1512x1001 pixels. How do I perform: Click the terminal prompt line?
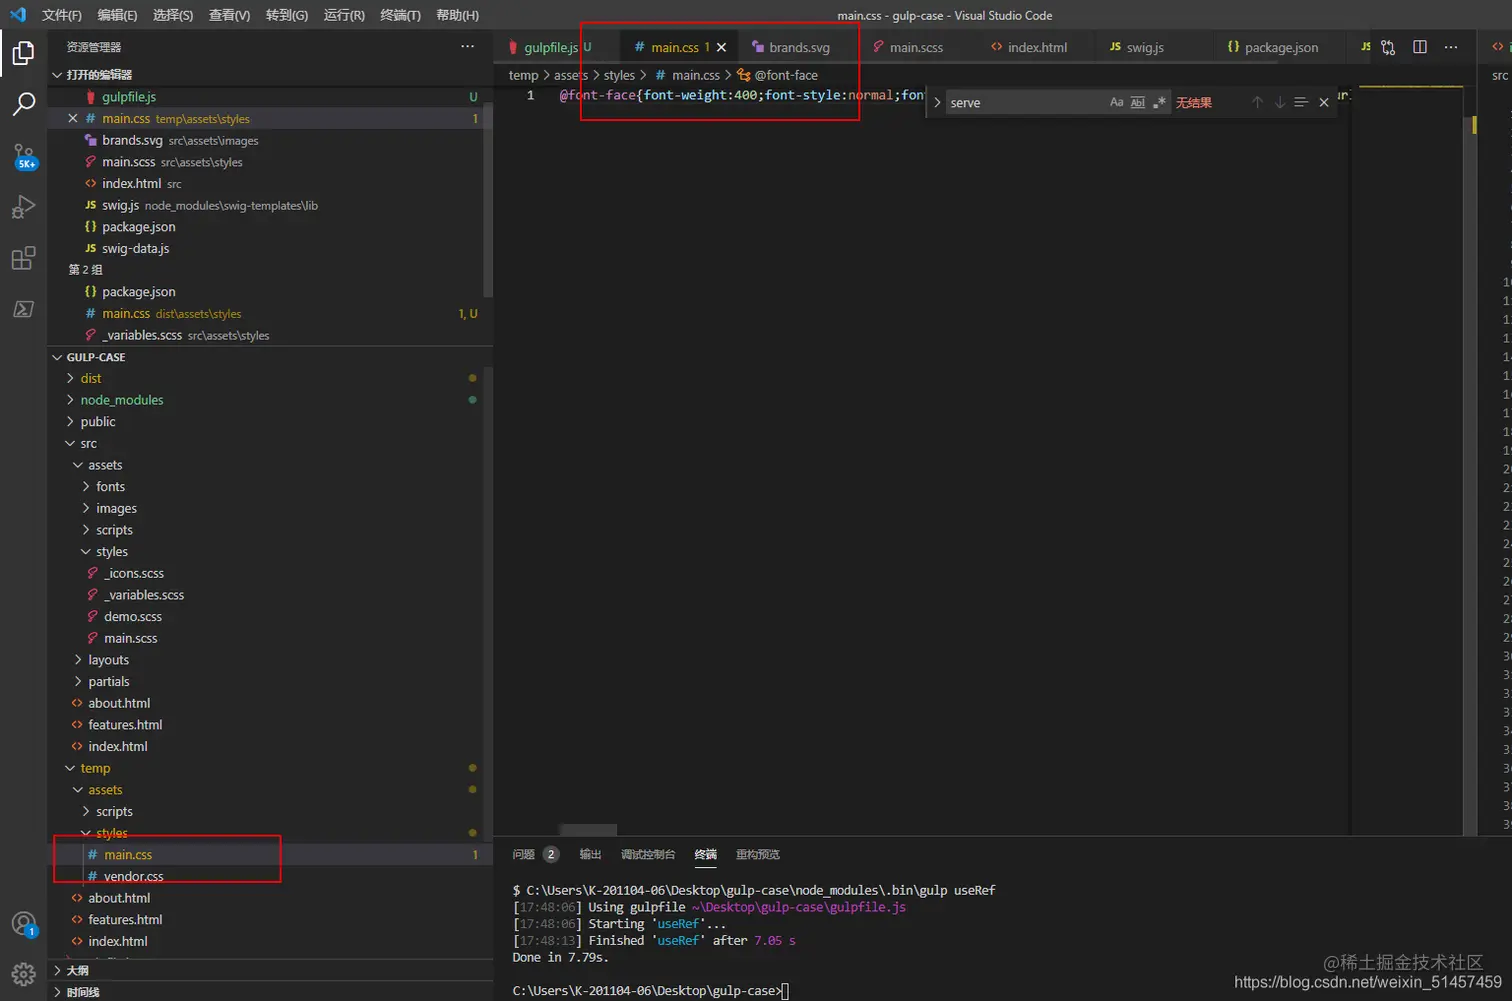pyautogui.click(x=650, y=990)
